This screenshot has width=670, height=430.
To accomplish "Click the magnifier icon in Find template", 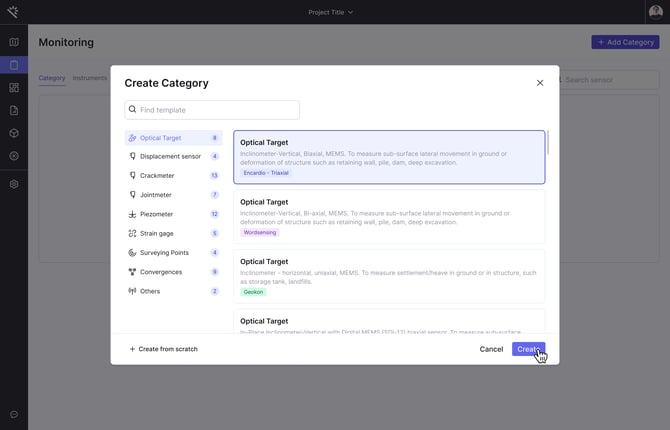I will pos(132,109).
